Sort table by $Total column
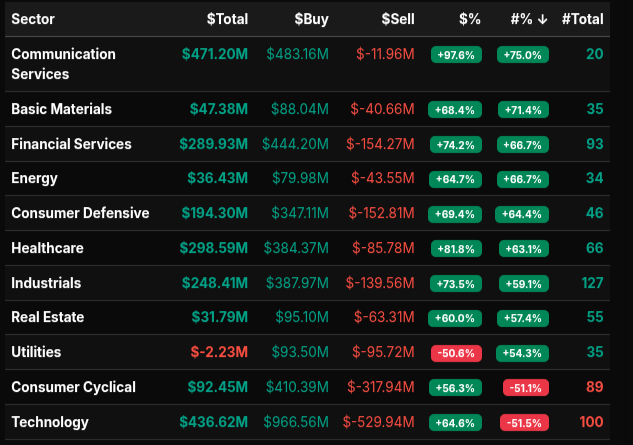 click(x=227, y=19)
